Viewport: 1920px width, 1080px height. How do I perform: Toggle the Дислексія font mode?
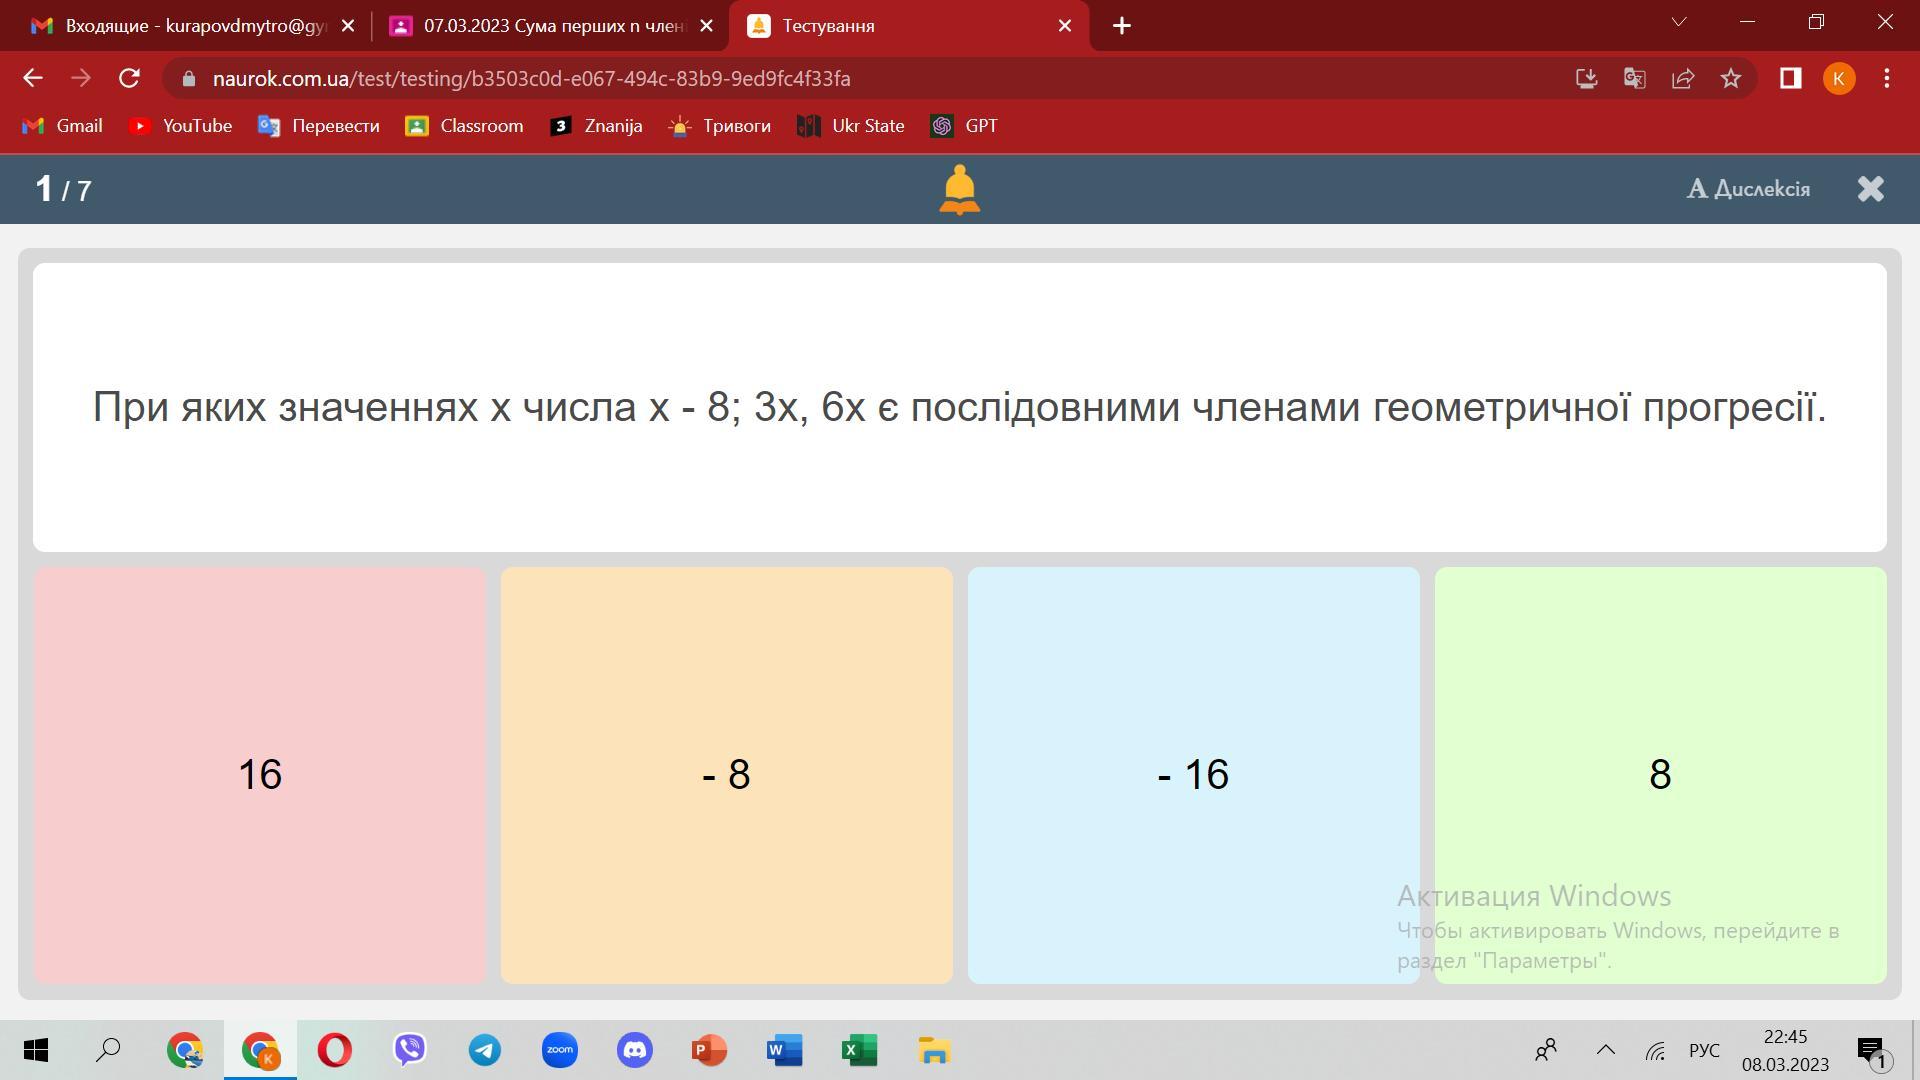[x=1748, y=189]
